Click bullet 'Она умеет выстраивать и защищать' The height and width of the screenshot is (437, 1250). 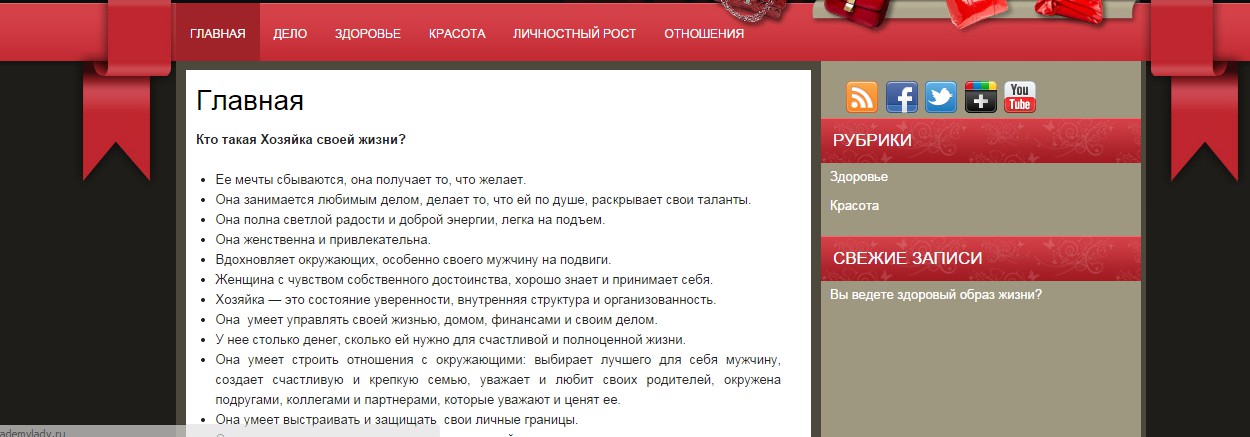[397, 420]
